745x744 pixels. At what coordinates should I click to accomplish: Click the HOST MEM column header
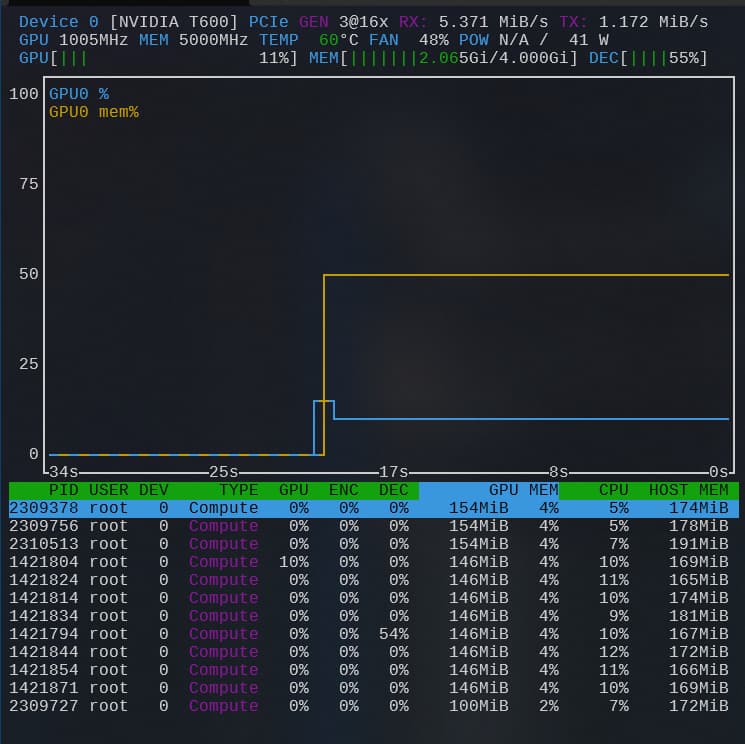tap(688, 490)
